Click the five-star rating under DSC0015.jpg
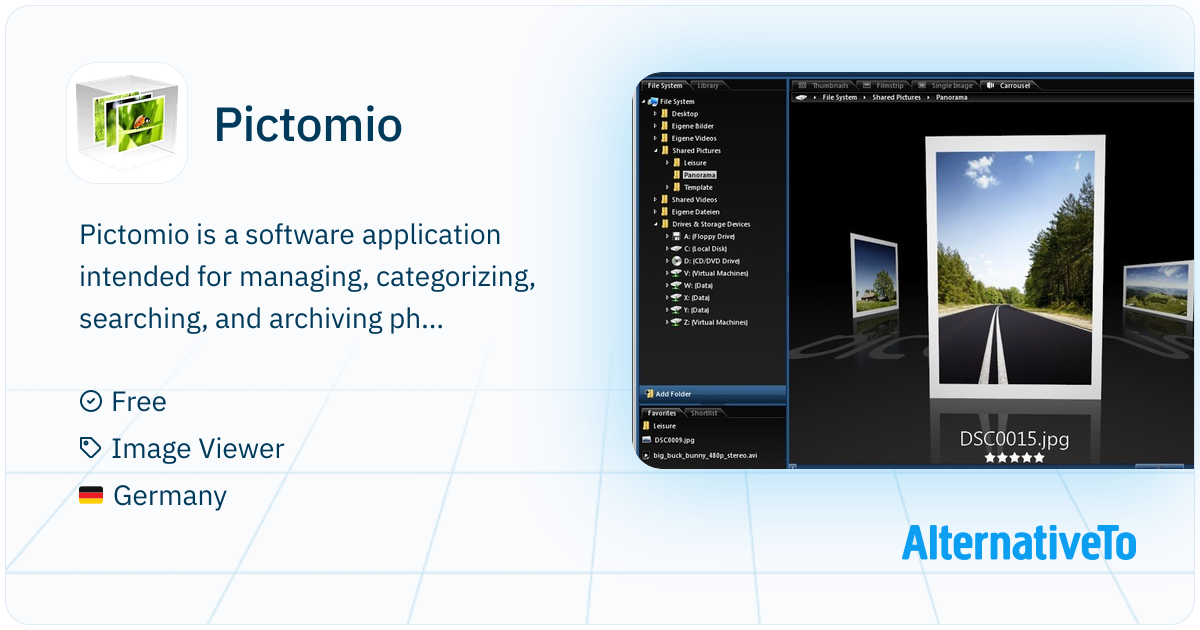This screenshot has width=1200, height=630. pos(1015,457)
